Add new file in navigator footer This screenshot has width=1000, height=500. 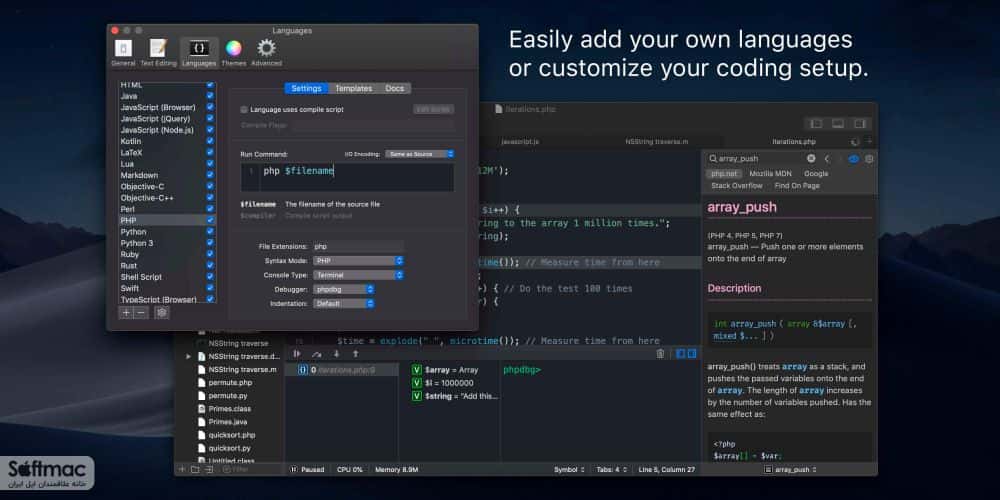click(x=182, y=469)
